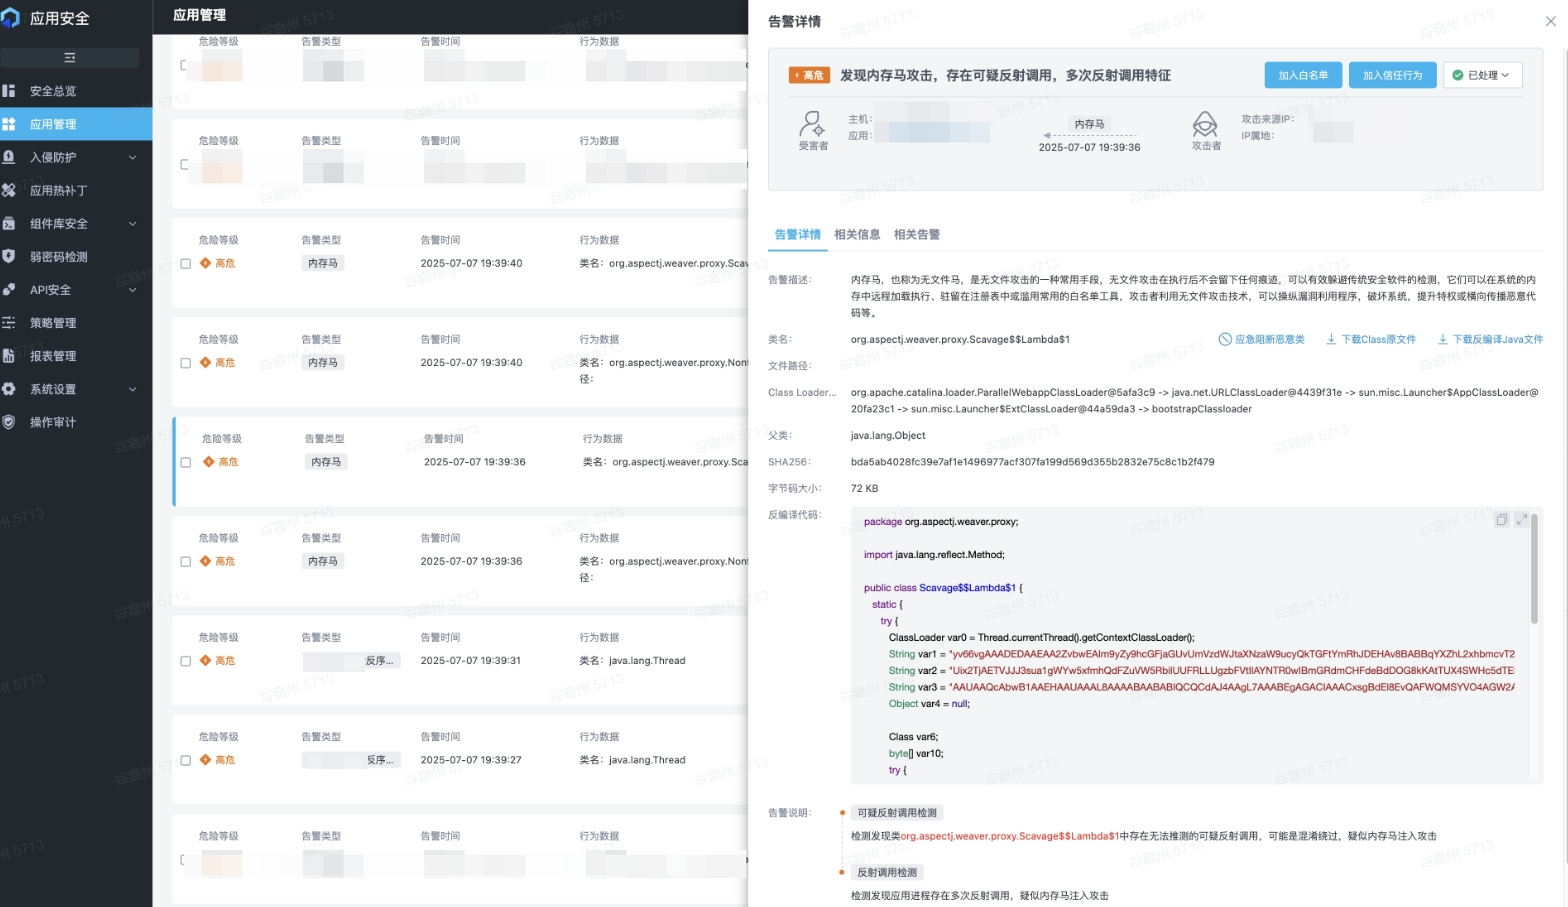Click the 反射调用检测 tag
Screen dimensions: 1568x907
coord(886,872)
